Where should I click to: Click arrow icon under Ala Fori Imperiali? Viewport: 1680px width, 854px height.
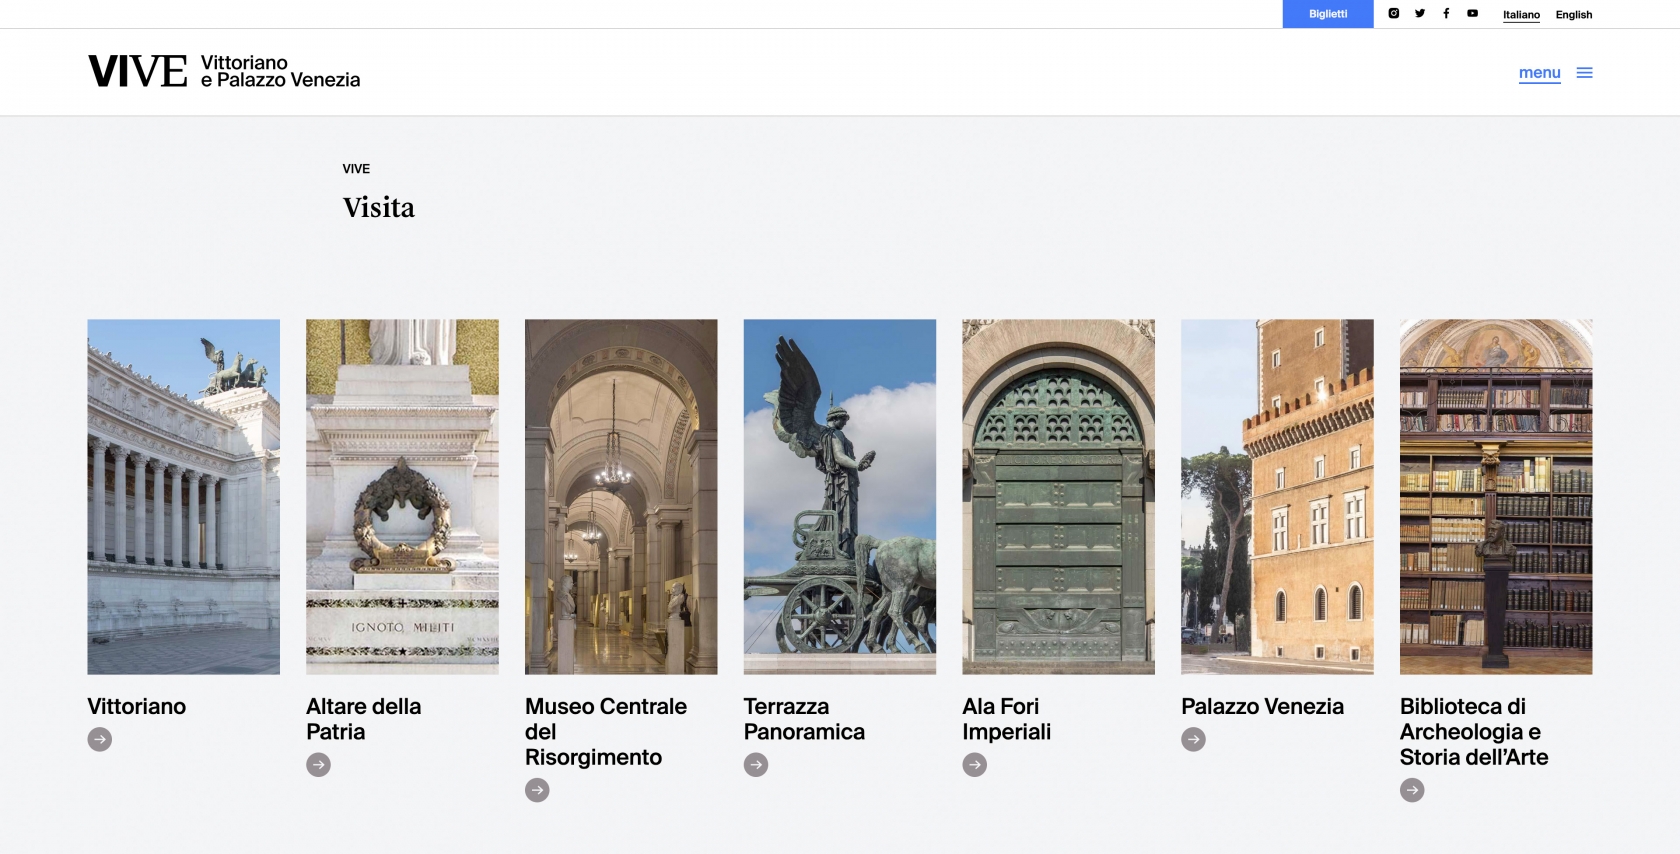click(975, 765)
